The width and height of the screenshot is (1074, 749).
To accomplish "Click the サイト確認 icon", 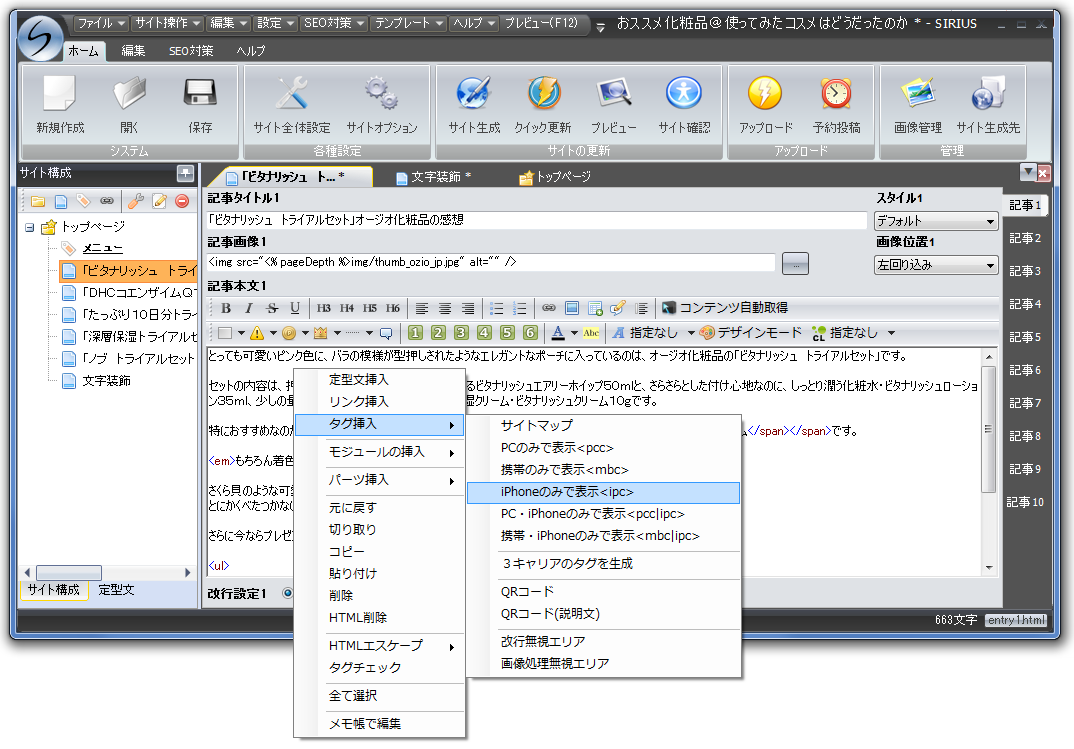I will coord(684,93).
